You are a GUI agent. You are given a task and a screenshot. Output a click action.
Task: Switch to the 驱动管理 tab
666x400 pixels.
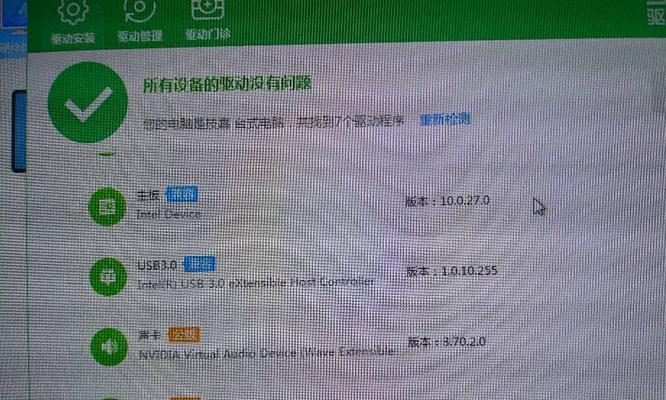140,20
